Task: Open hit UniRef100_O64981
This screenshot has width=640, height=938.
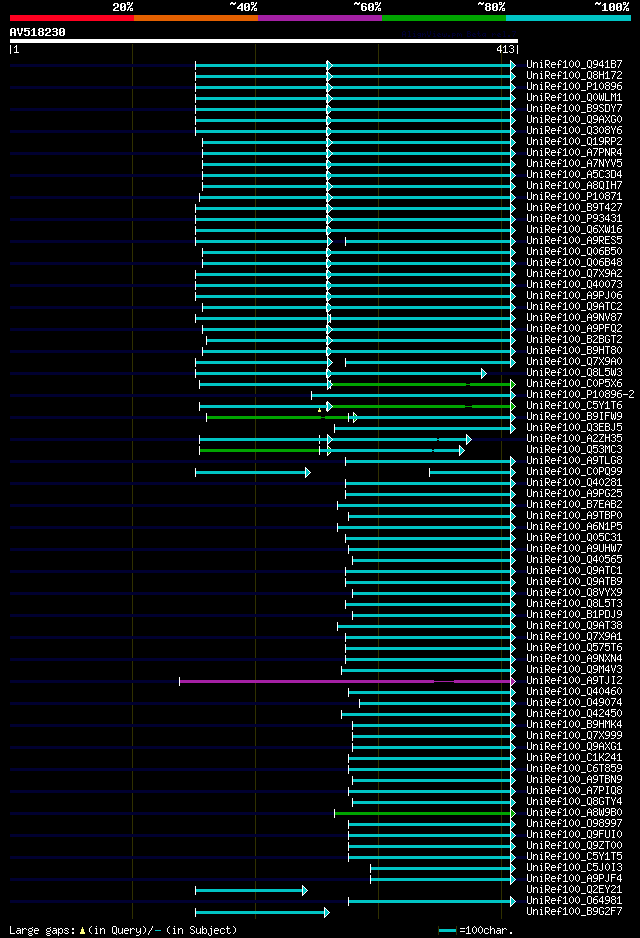Action: pyautogui.click(x=574, y=900)
